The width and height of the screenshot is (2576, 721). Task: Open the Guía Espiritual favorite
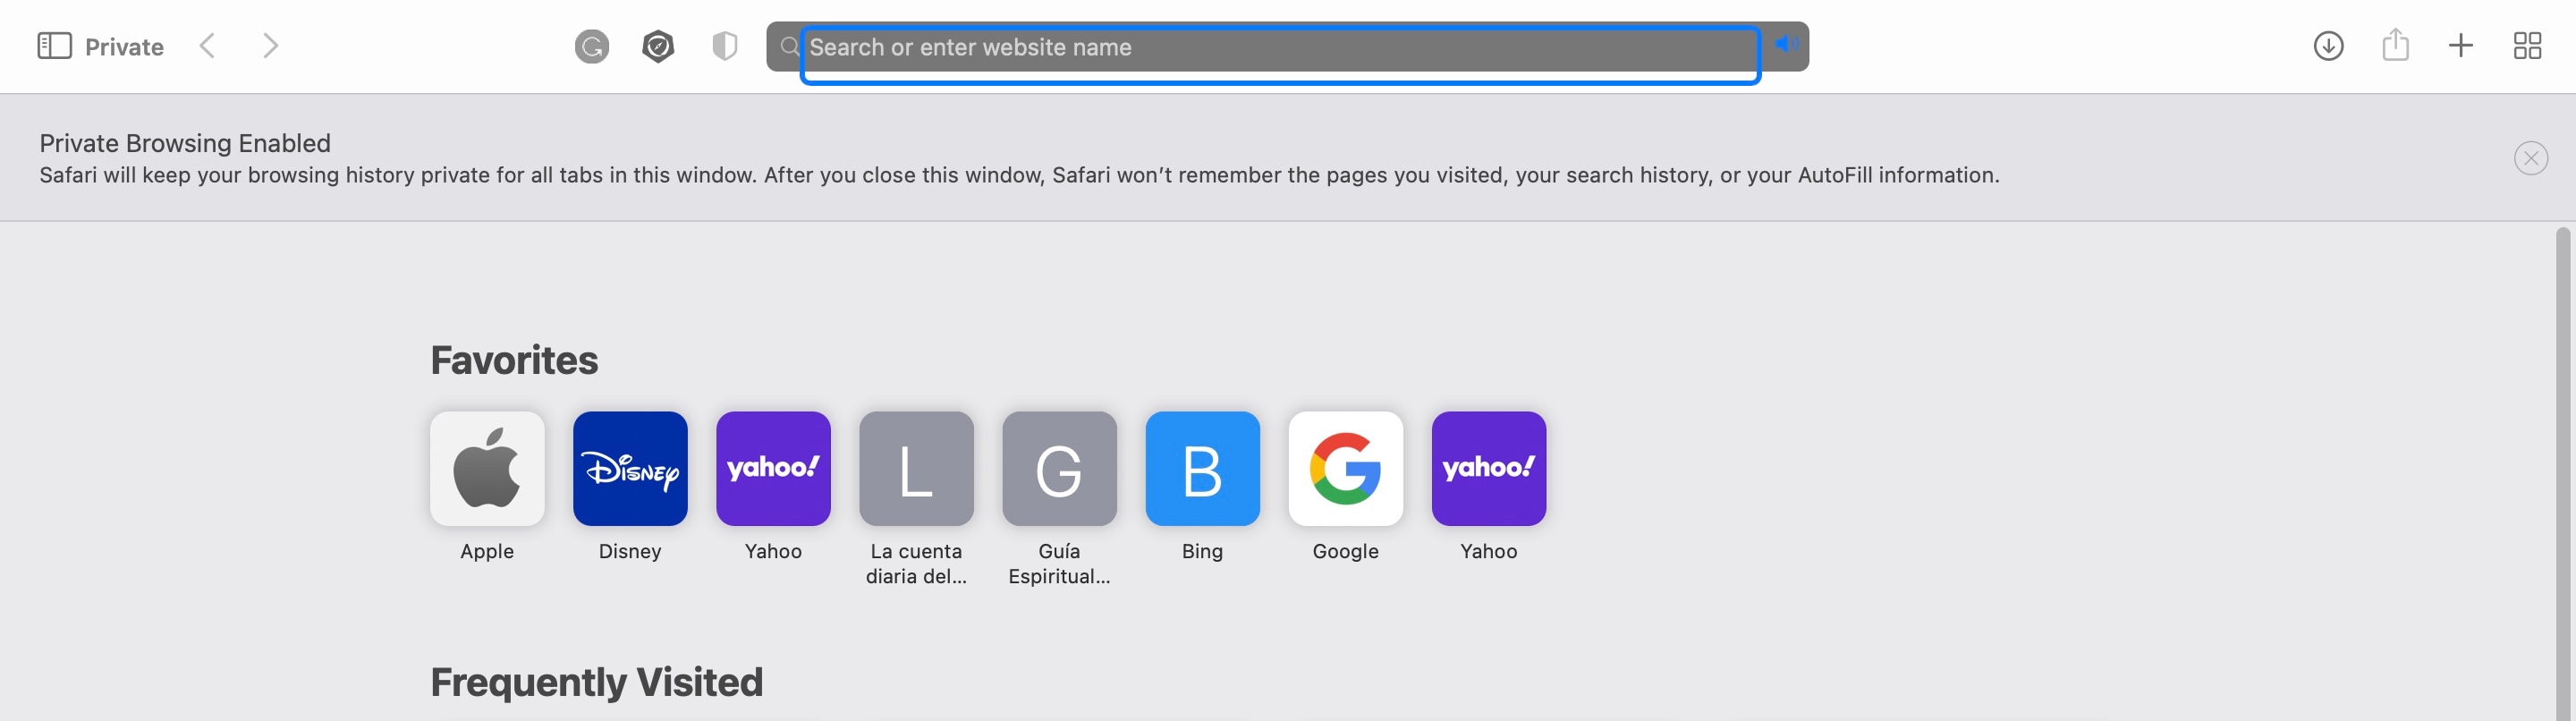[1059, 469]
